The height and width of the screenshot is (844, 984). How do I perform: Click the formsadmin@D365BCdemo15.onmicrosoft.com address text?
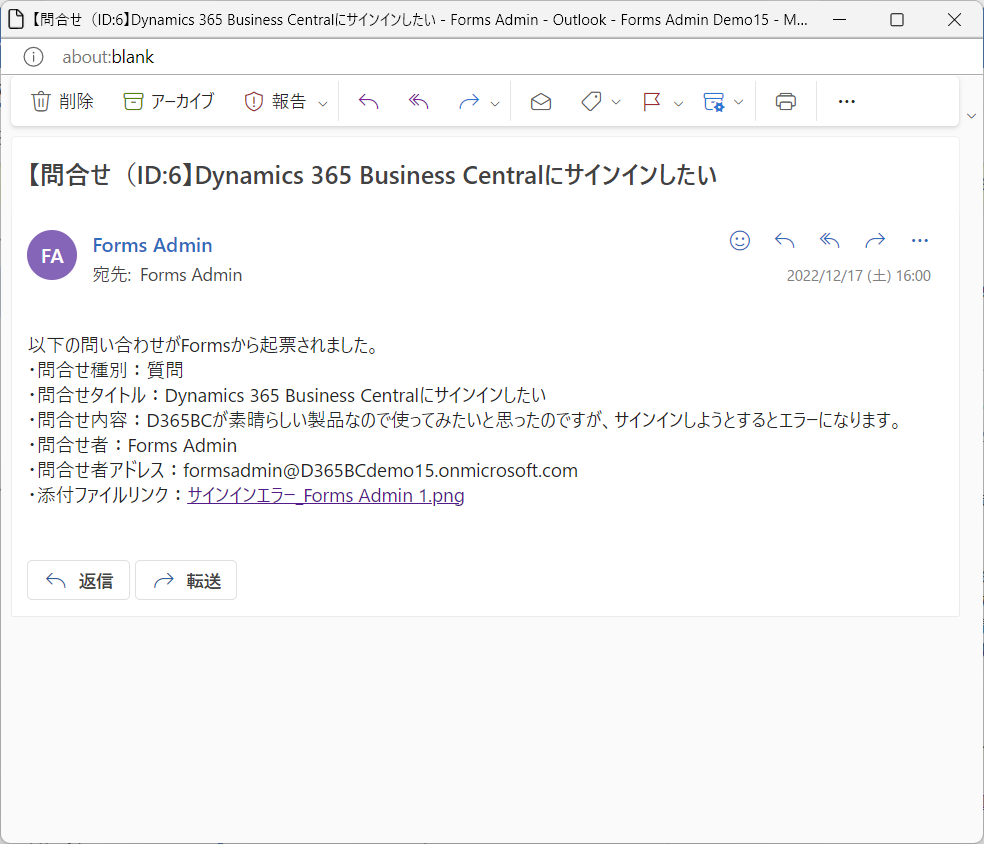point(380,471)
